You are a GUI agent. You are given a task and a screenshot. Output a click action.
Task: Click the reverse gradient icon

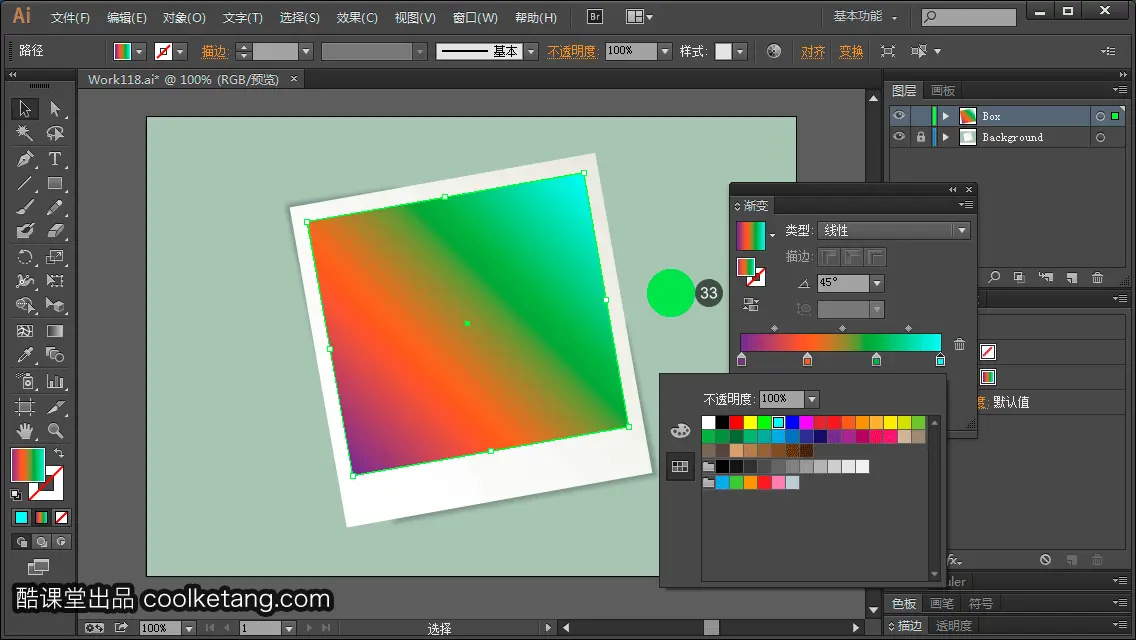(751, 305)
